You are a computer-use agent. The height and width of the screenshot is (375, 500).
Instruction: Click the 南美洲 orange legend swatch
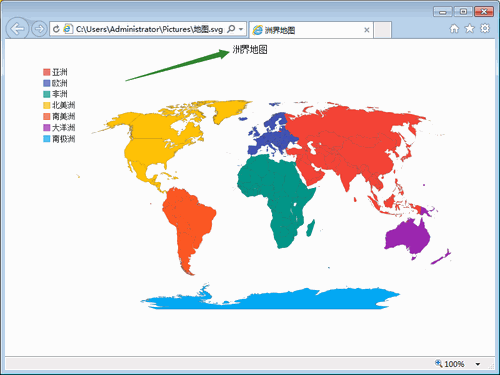[47, 116]
